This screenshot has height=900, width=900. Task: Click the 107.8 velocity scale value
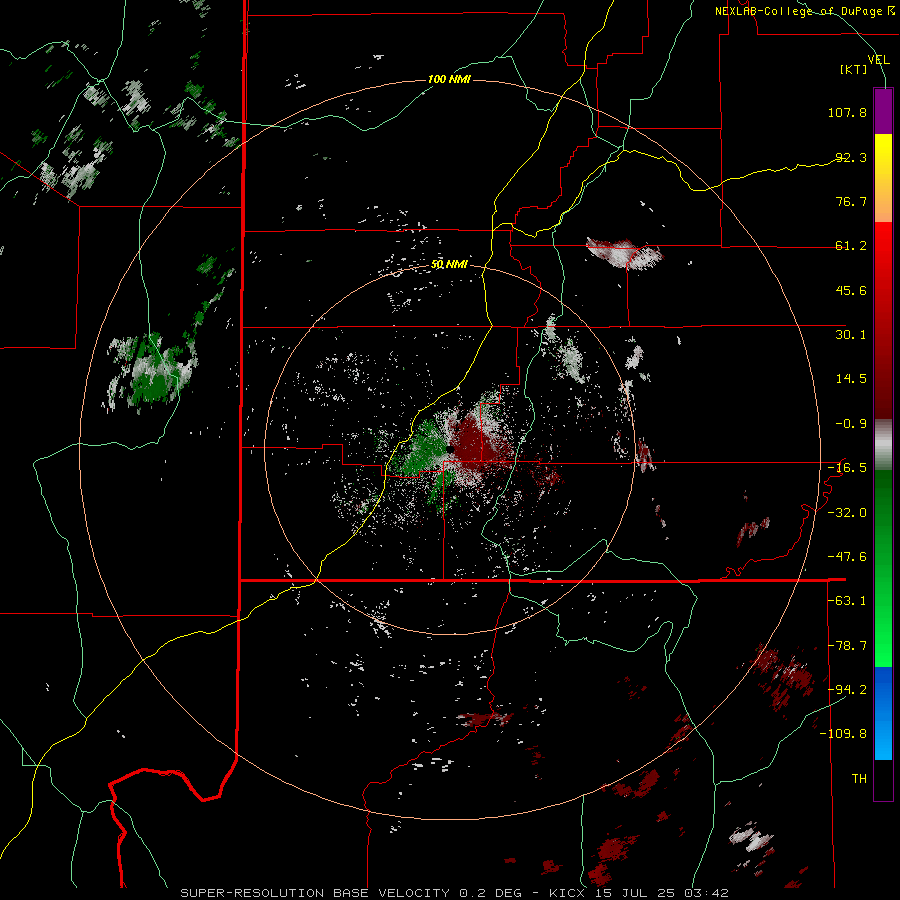click(847, 112)
